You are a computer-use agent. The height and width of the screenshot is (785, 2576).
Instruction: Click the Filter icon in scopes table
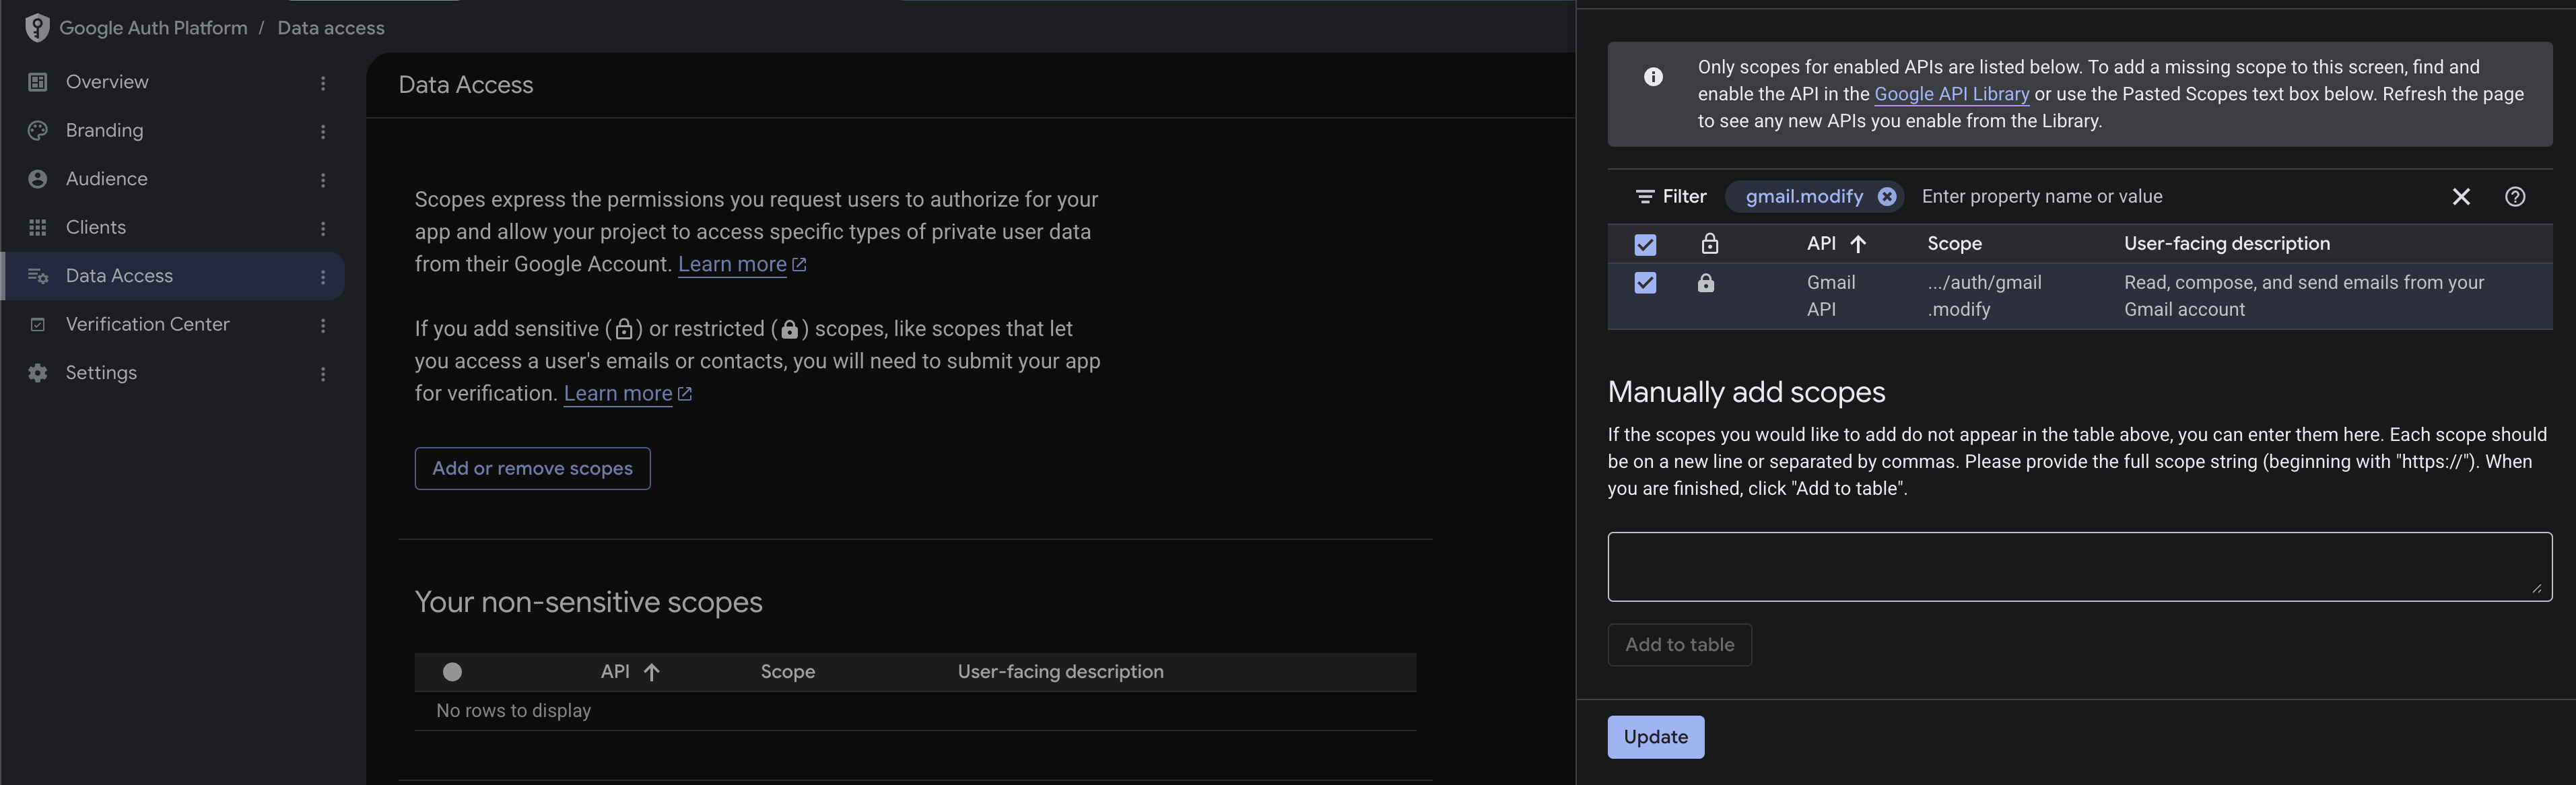[1644, 197]
